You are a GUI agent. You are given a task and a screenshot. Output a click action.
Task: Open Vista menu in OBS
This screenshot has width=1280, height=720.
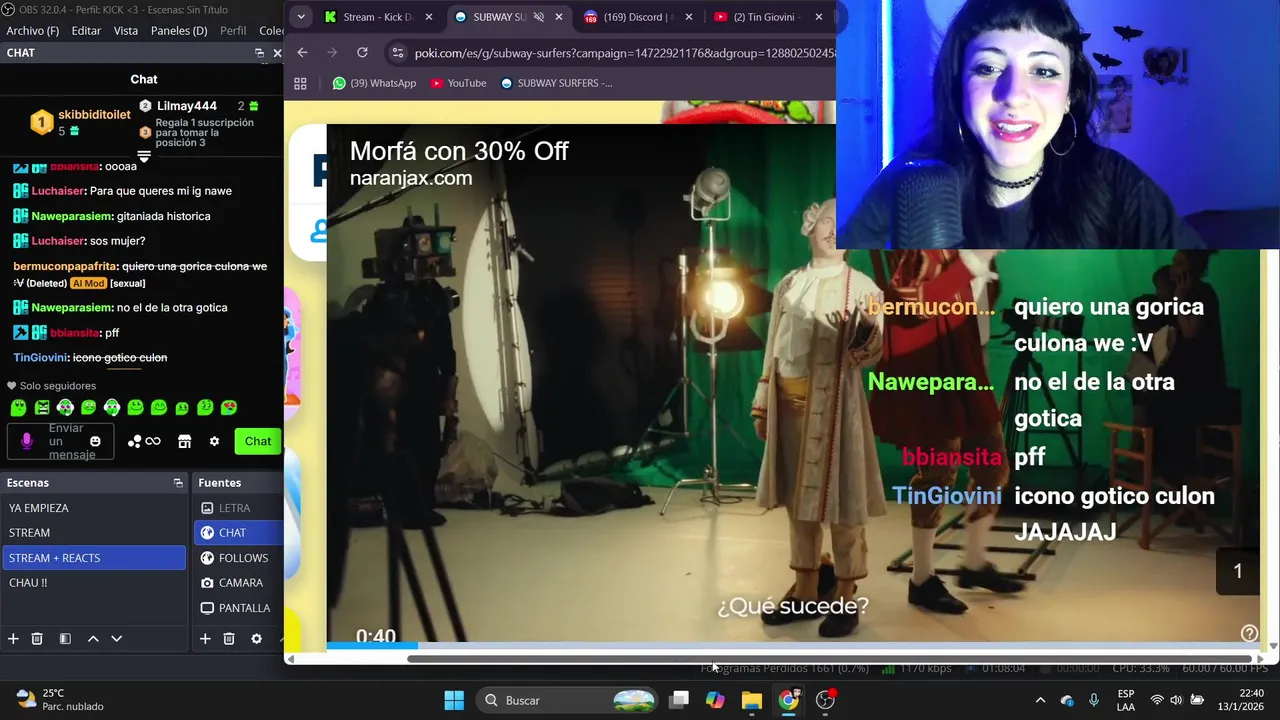click(x=126, y=31)
